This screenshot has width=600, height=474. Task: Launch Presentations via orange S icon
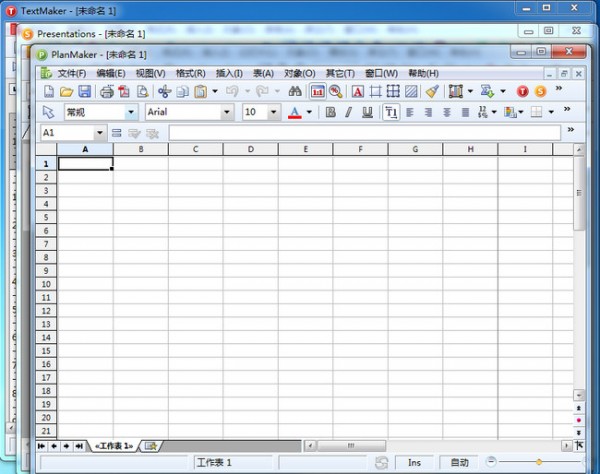[x=540, y=91]
